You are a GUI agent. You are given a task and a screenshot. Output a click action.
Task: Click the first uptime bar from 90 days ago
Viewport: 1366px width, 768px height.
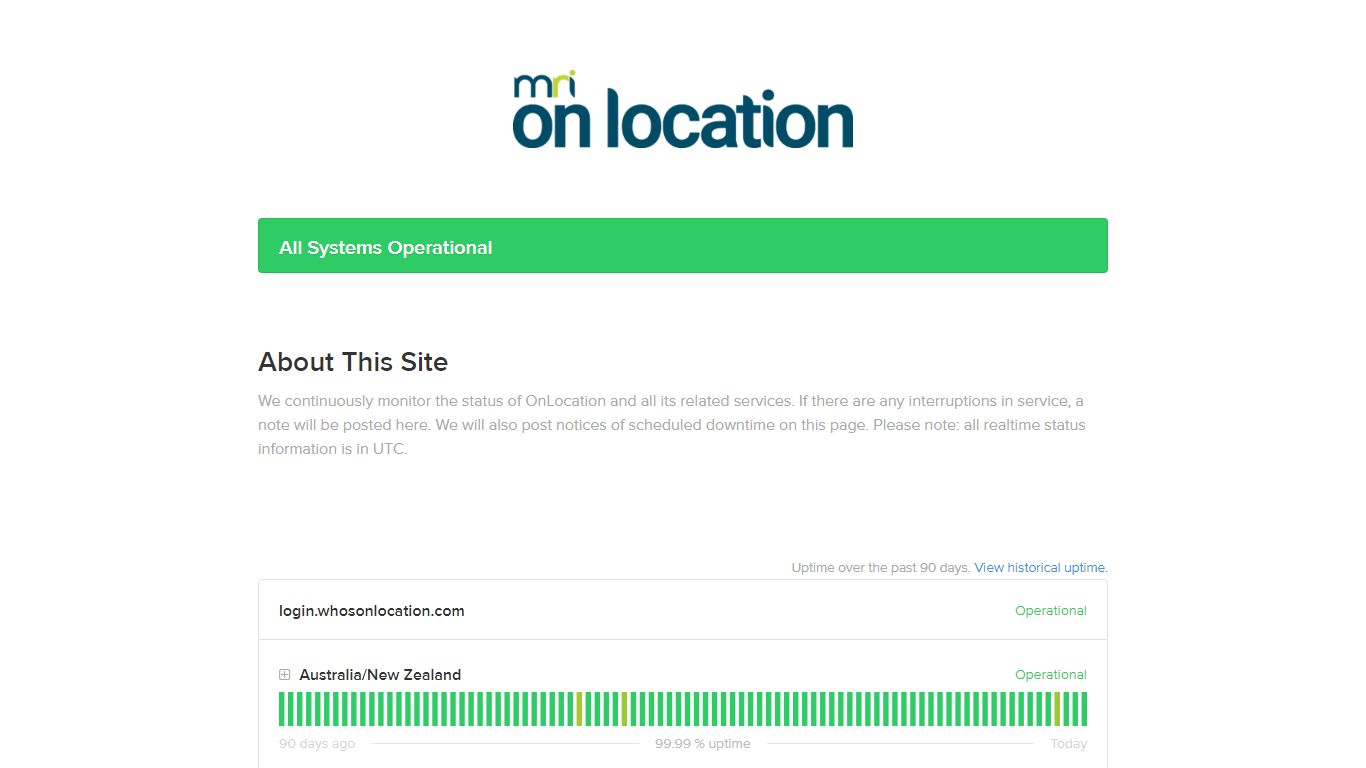coord(282,709)
